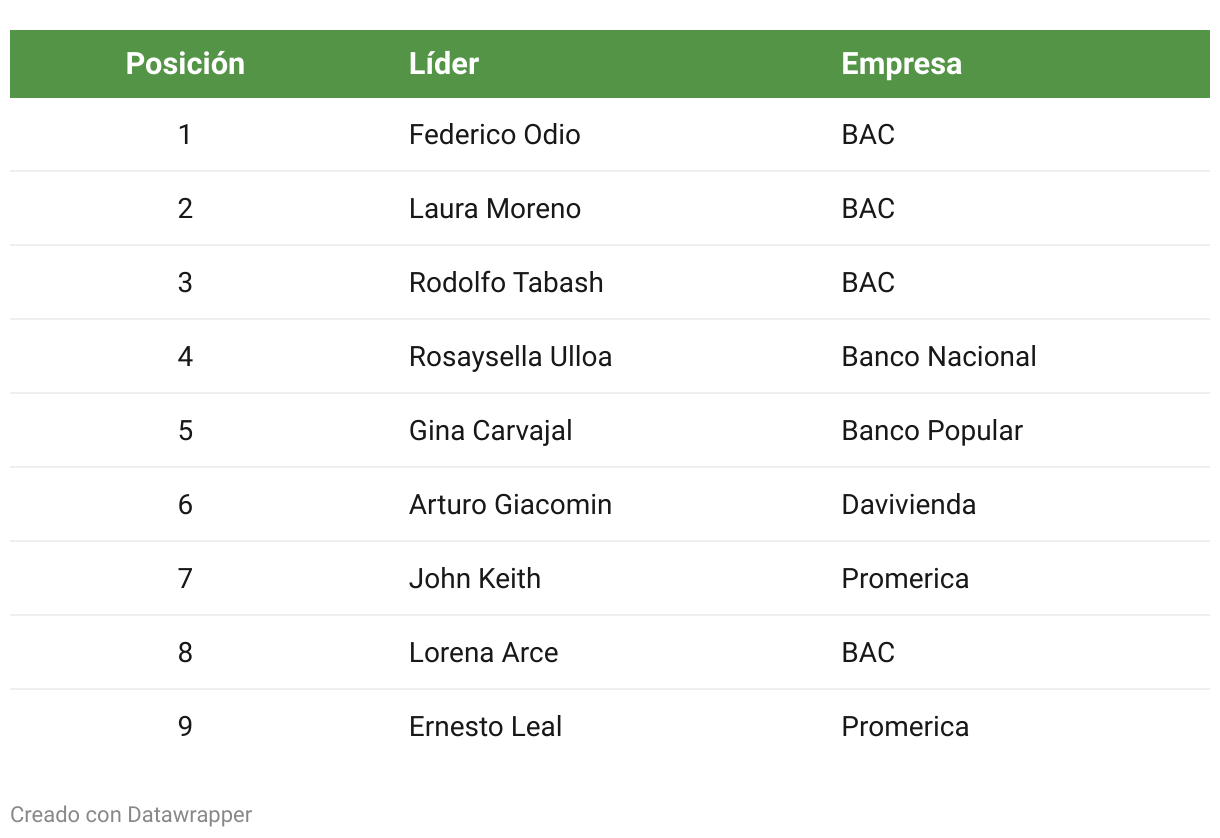
Task: Select position number 5 cell
Action: tap(185, 431)
